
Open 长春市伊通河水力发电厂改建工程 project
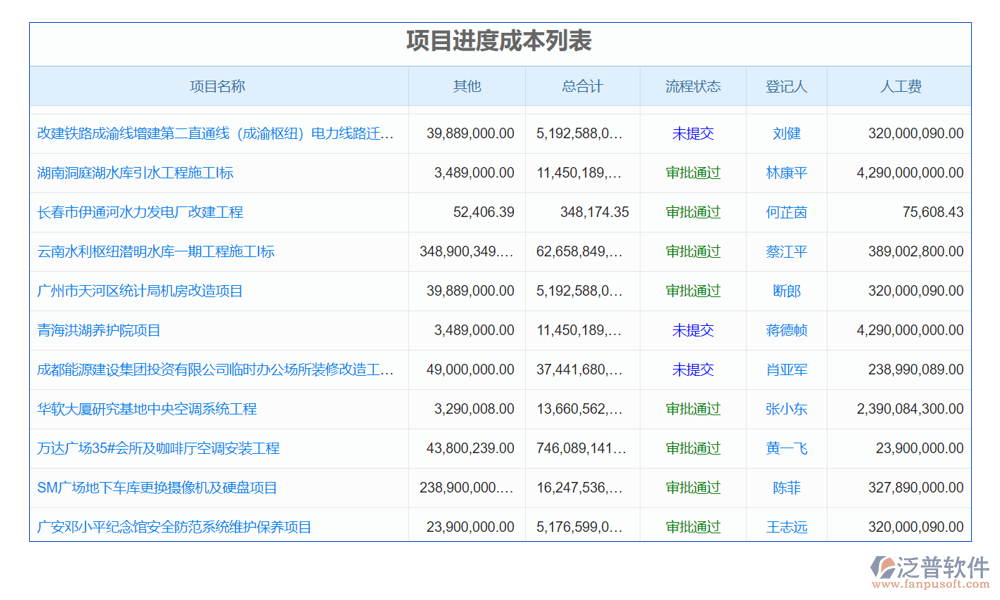[x=140, y=212]
